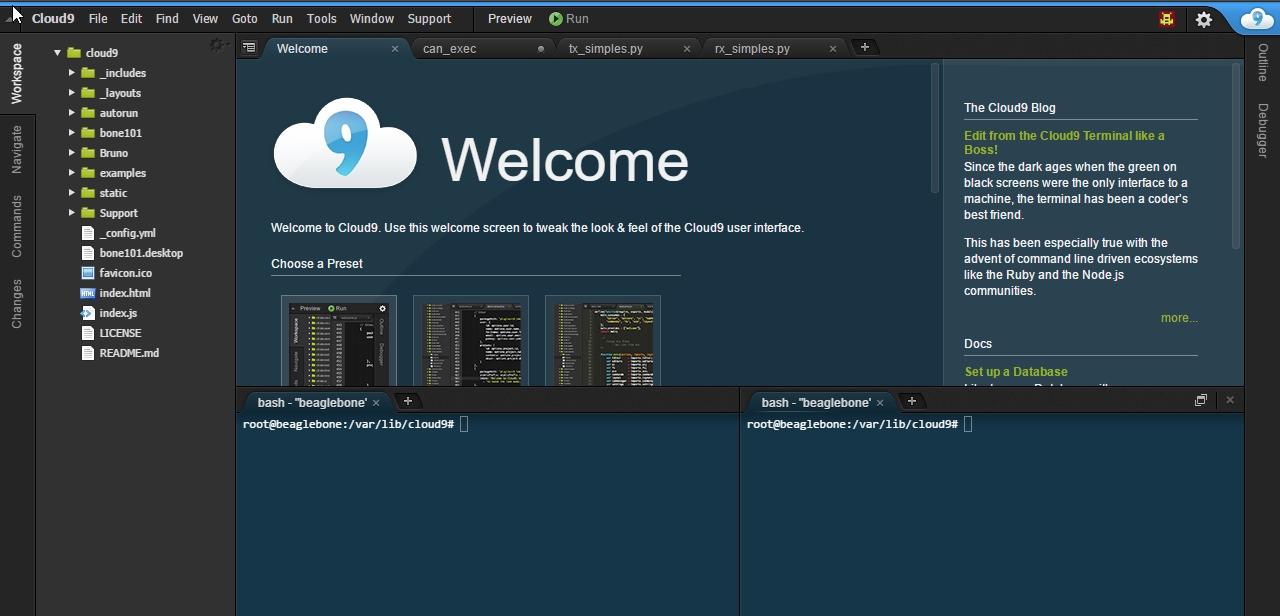Choose the first dark preset thumbnail

(x=339, y=341)
